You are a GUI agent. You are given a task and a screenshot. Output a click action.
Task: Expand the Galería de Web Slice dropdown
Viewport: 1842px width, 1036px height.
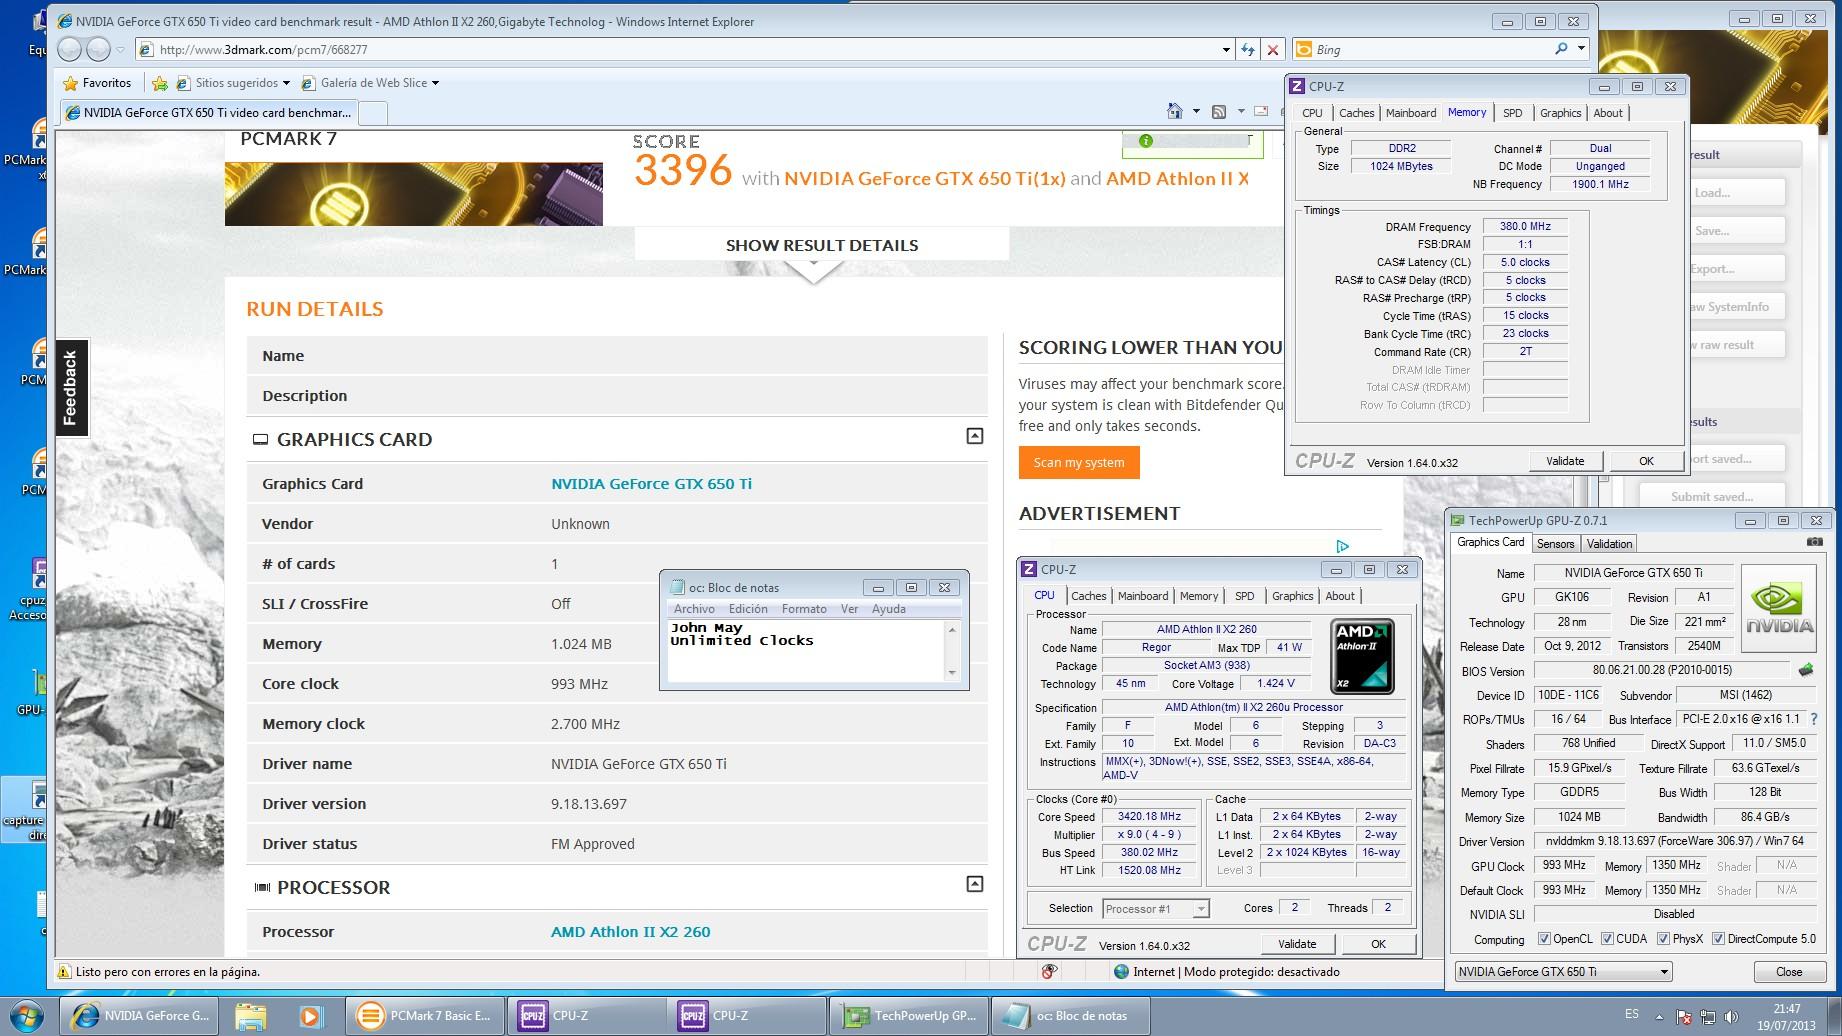(435, 83)
